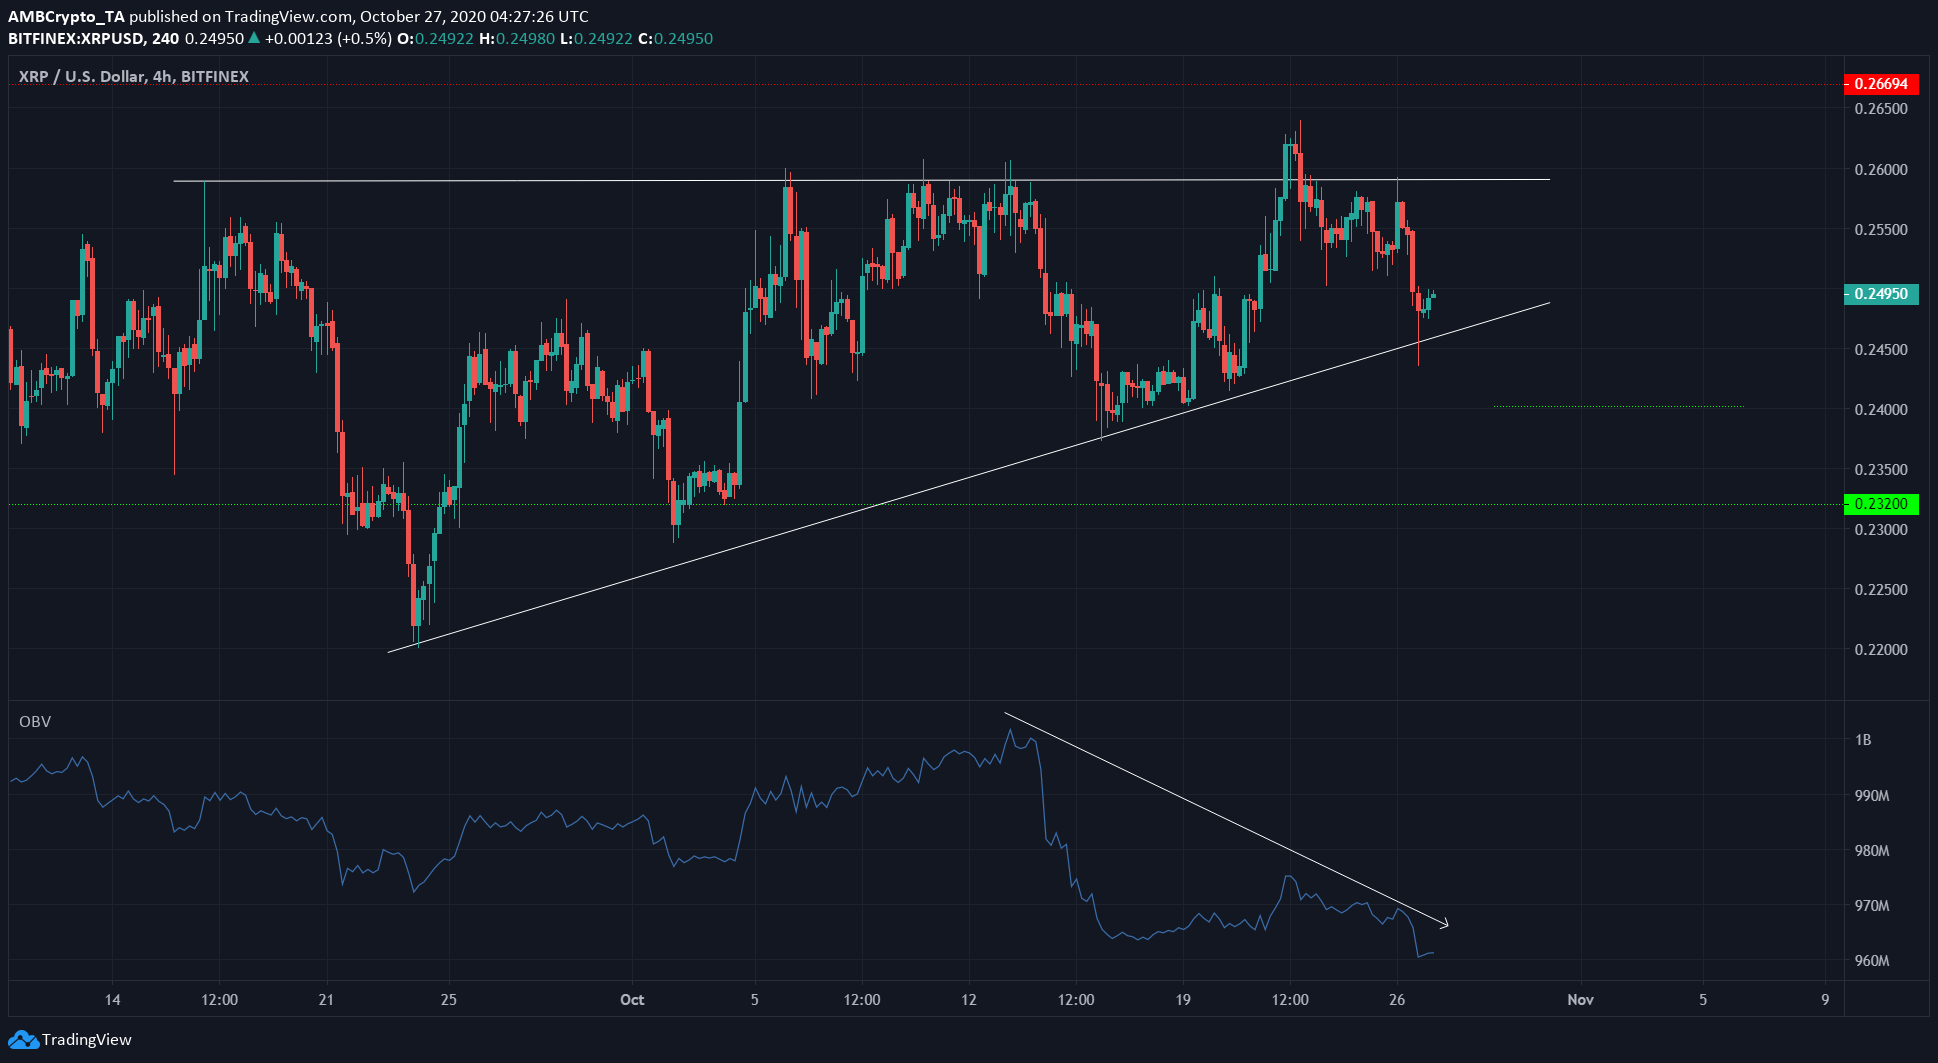
Task: Click the TradingView brand name text
Action: point(86,1040)
